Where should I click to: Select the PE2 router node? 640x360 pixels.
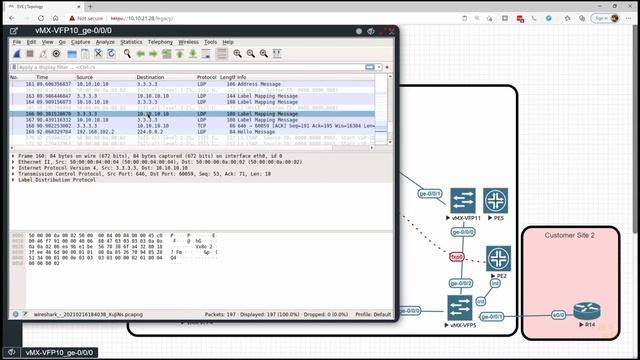point(498,258)
